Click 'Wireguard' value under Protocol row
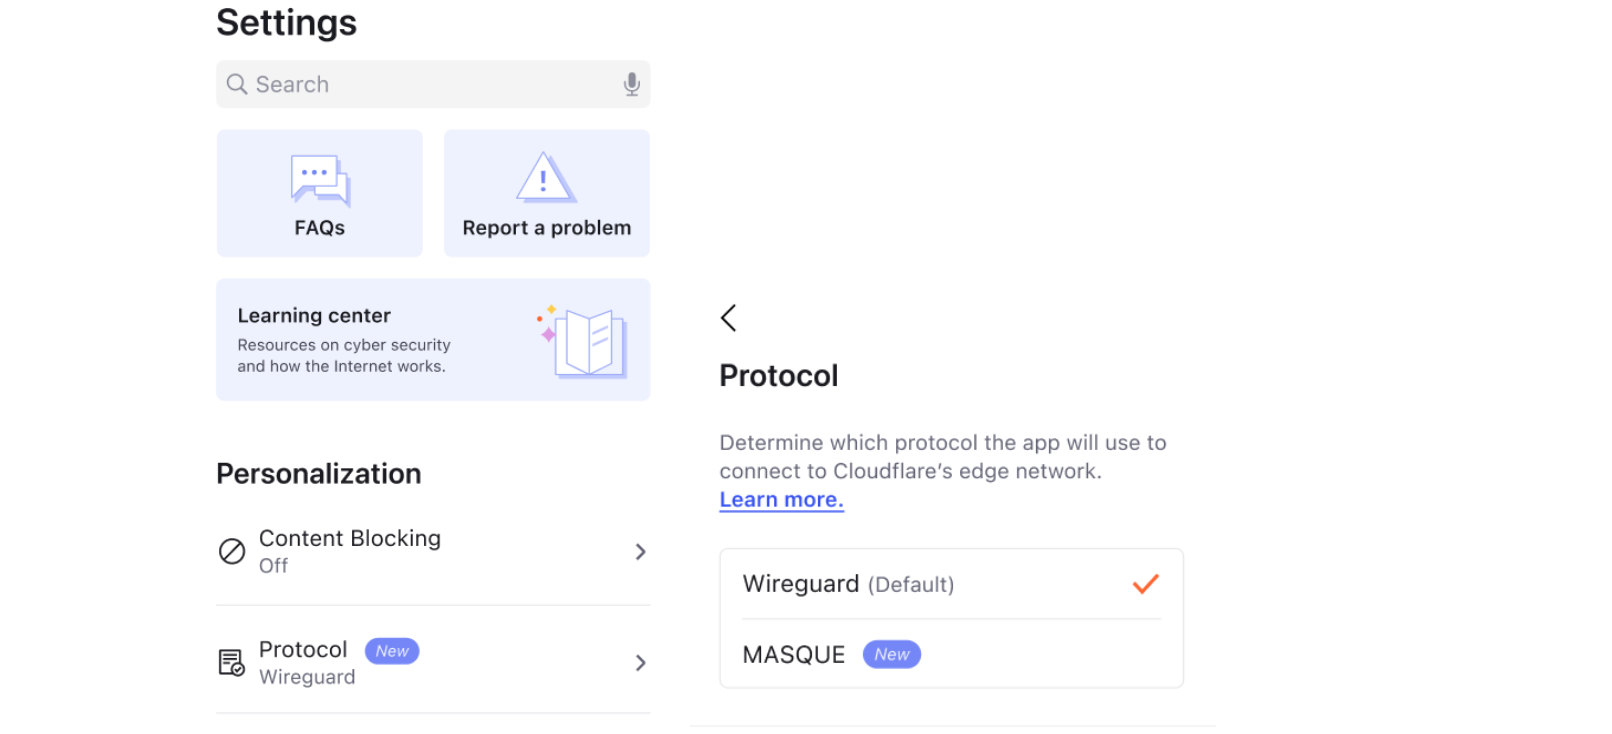 (x=307, y=677)
